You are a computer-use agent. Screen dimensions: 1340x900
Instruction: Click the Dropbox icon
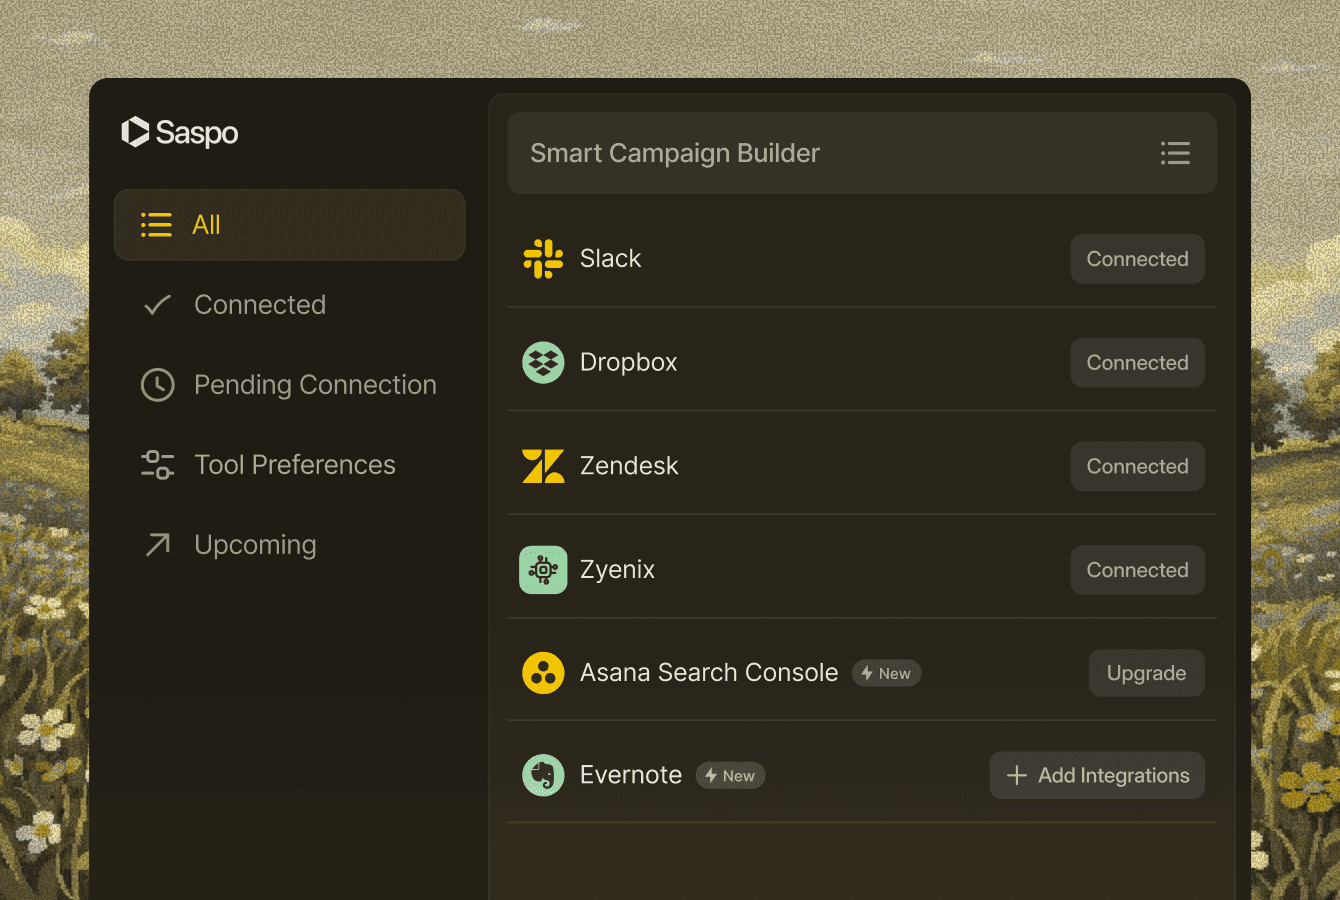(x=543, y=362)
